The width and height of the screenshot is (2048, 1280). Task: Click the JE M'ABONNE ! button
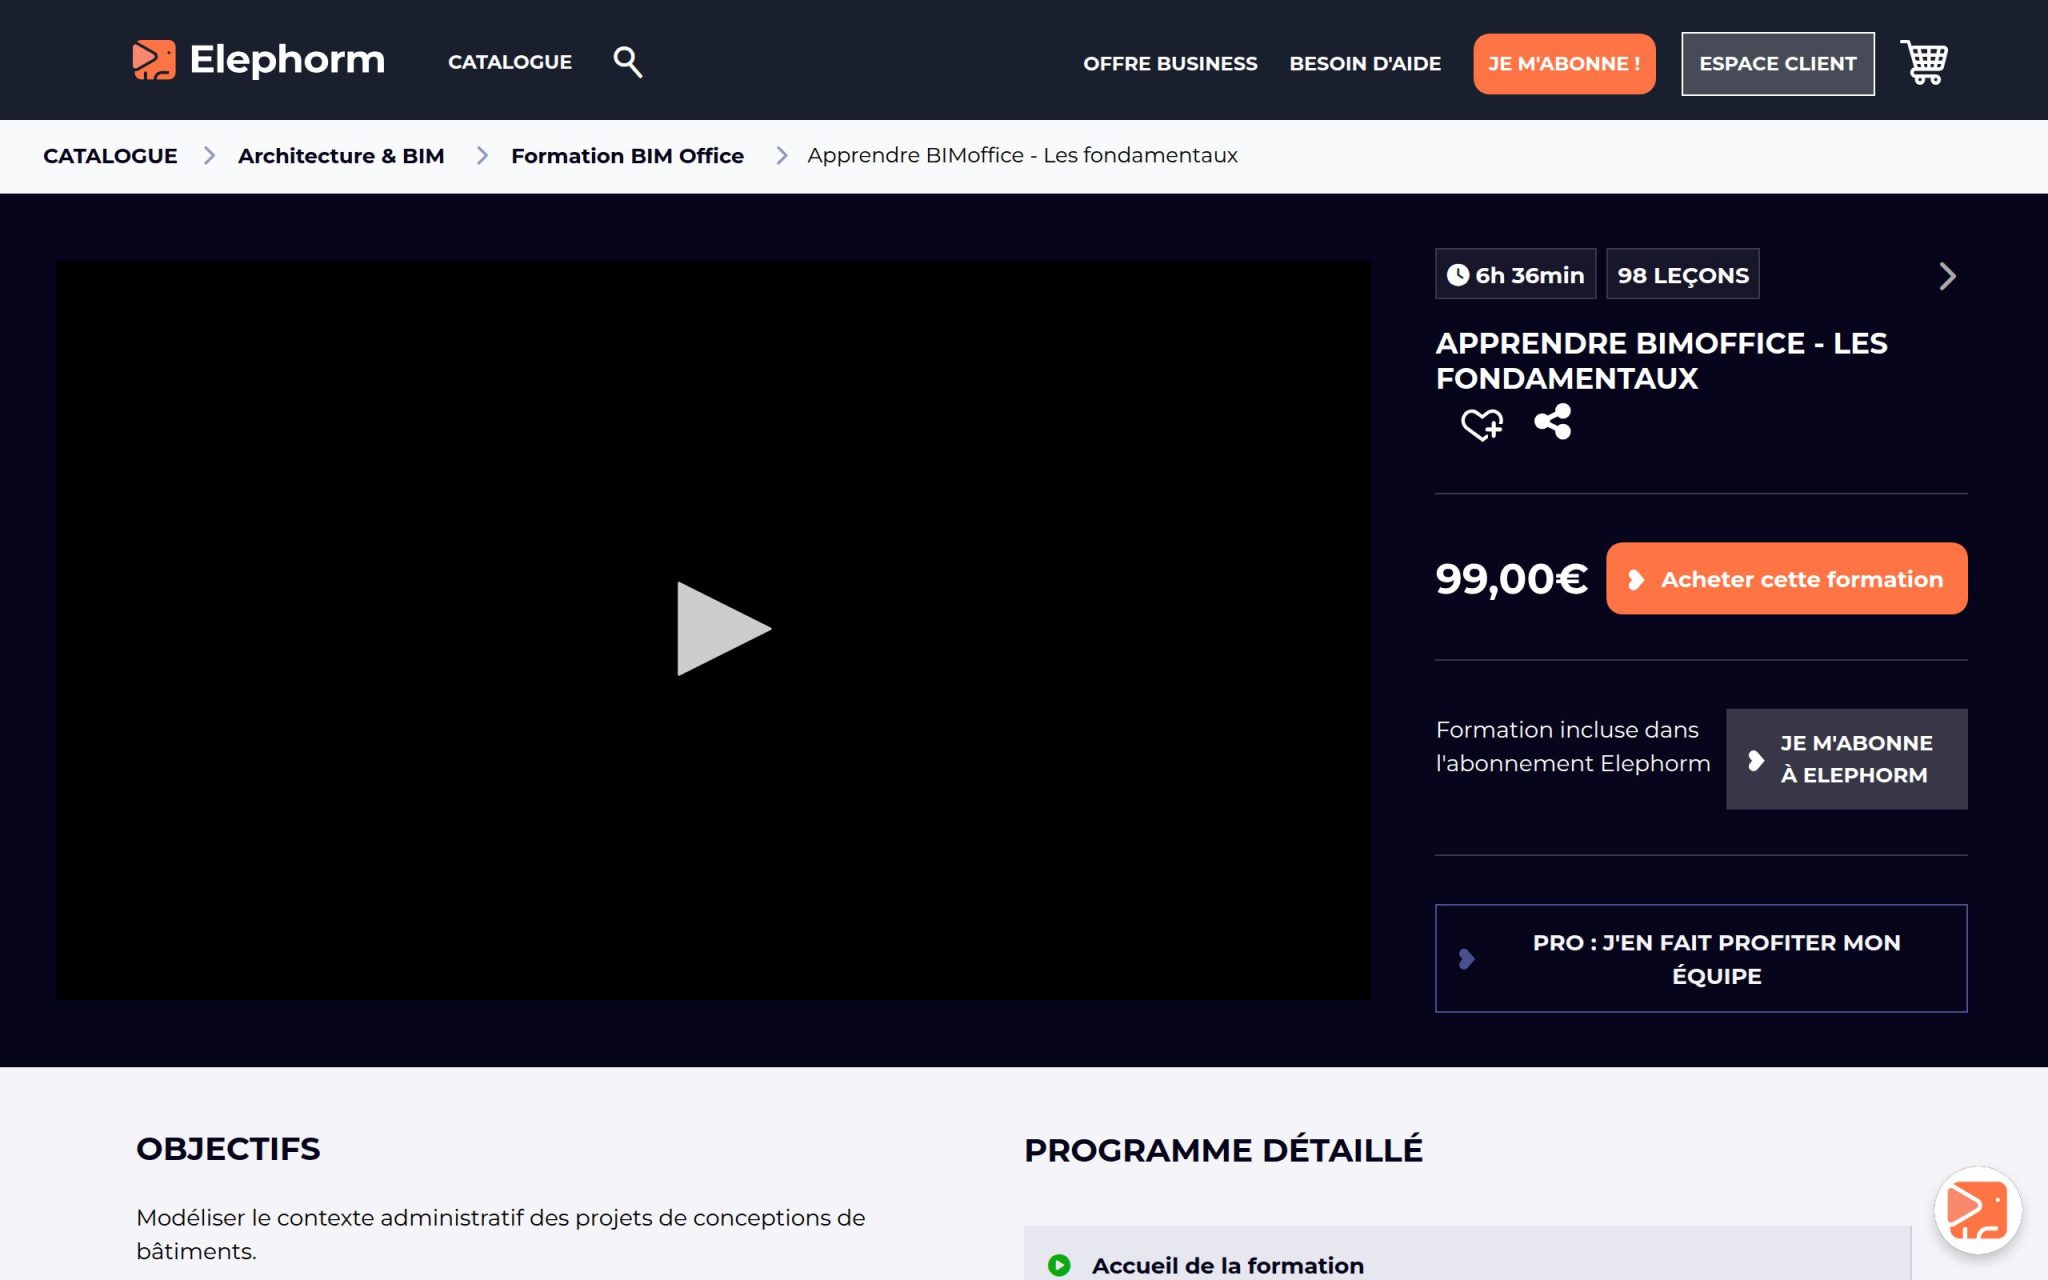click(1564, 63)
